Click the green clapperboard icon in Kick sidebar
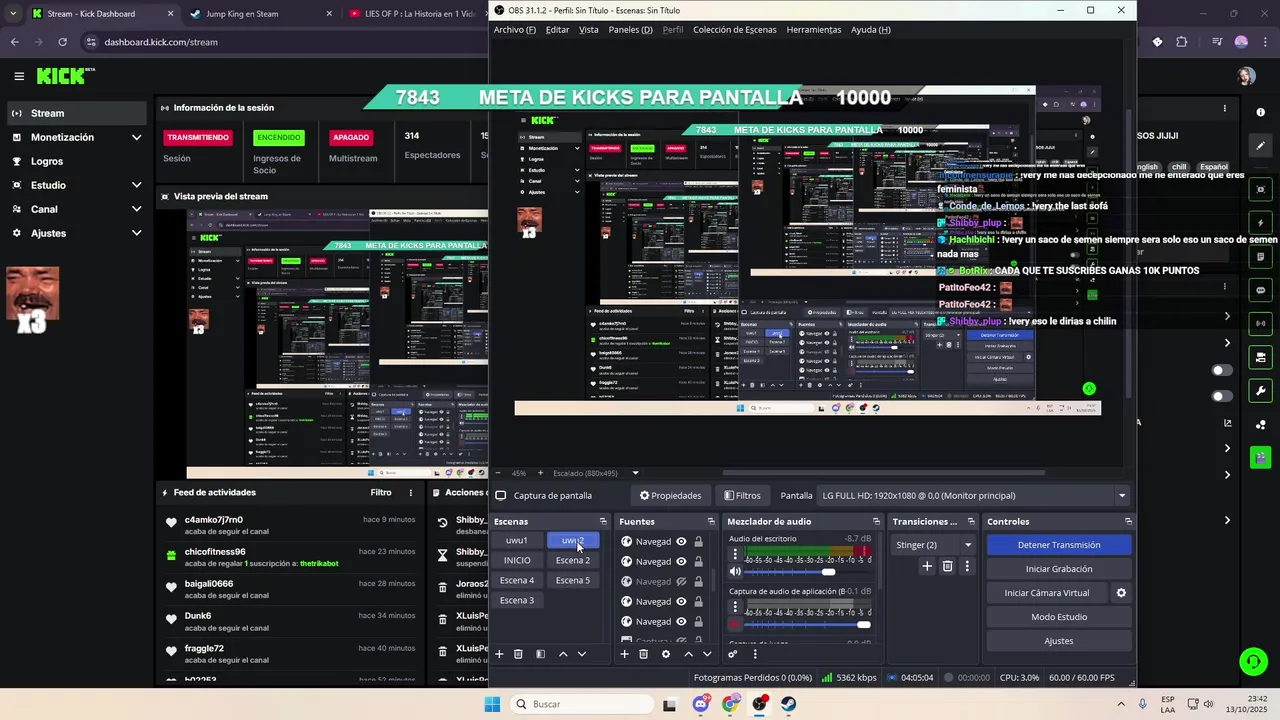The width and height of the screenshot is (1280, 720). (x=1261, y=458)
